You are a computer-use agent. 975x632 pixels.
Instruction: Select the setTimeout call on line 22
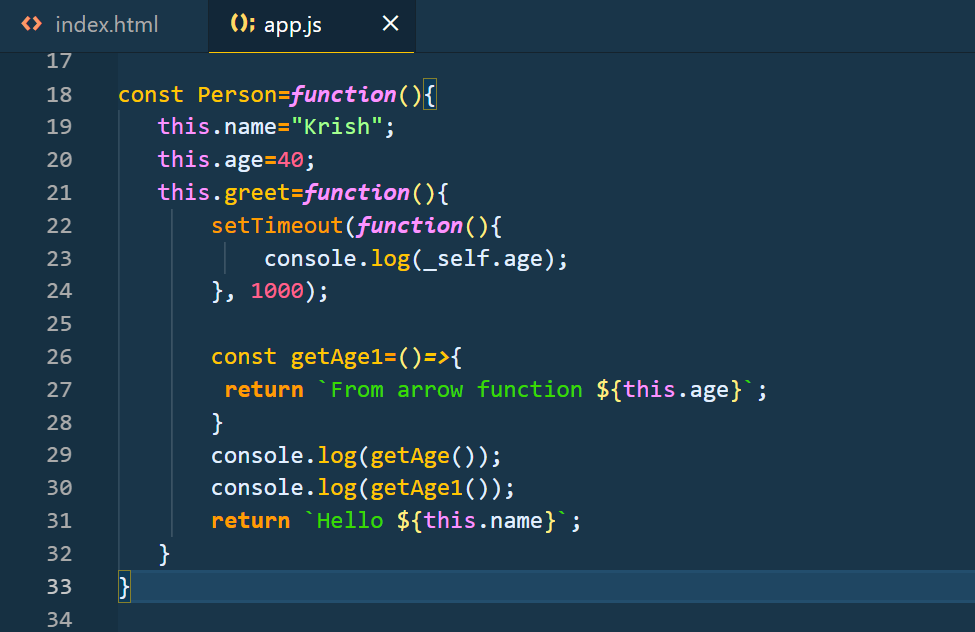pyautogui.click(x=276, y=225)
